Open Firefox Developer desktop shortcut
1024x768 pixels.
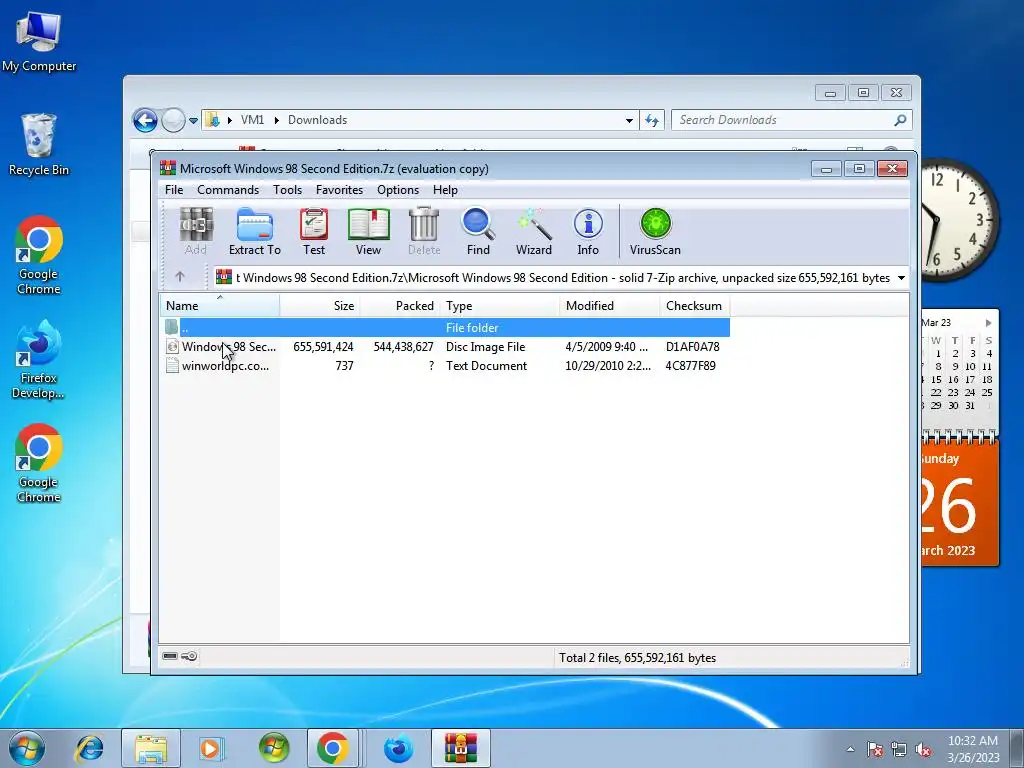[39, 360]
